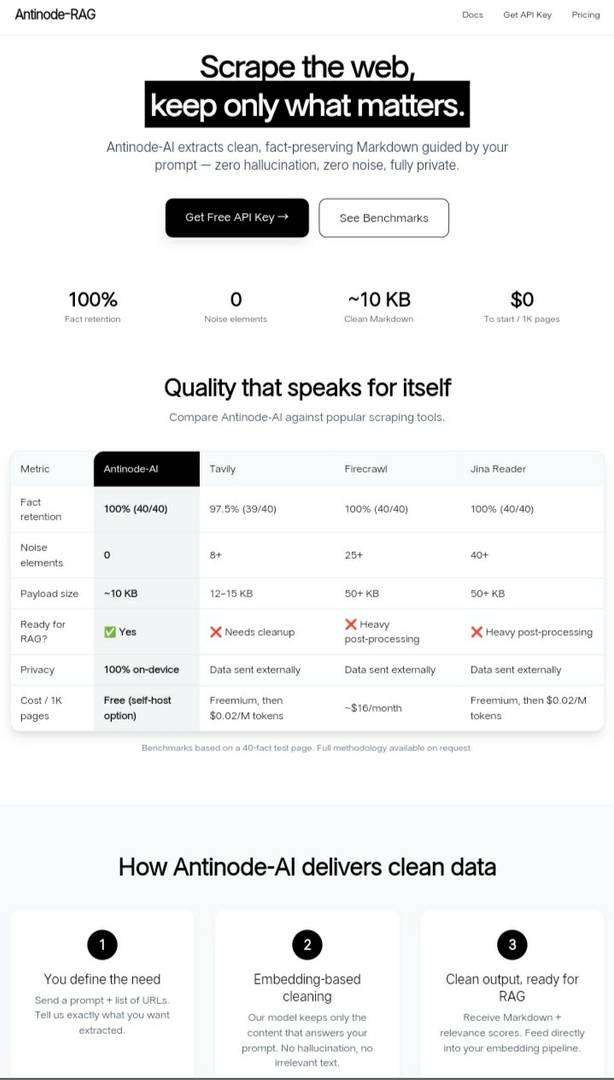Select the Tavily column header
614x1080 pixels.
click(x=223, y=469)
